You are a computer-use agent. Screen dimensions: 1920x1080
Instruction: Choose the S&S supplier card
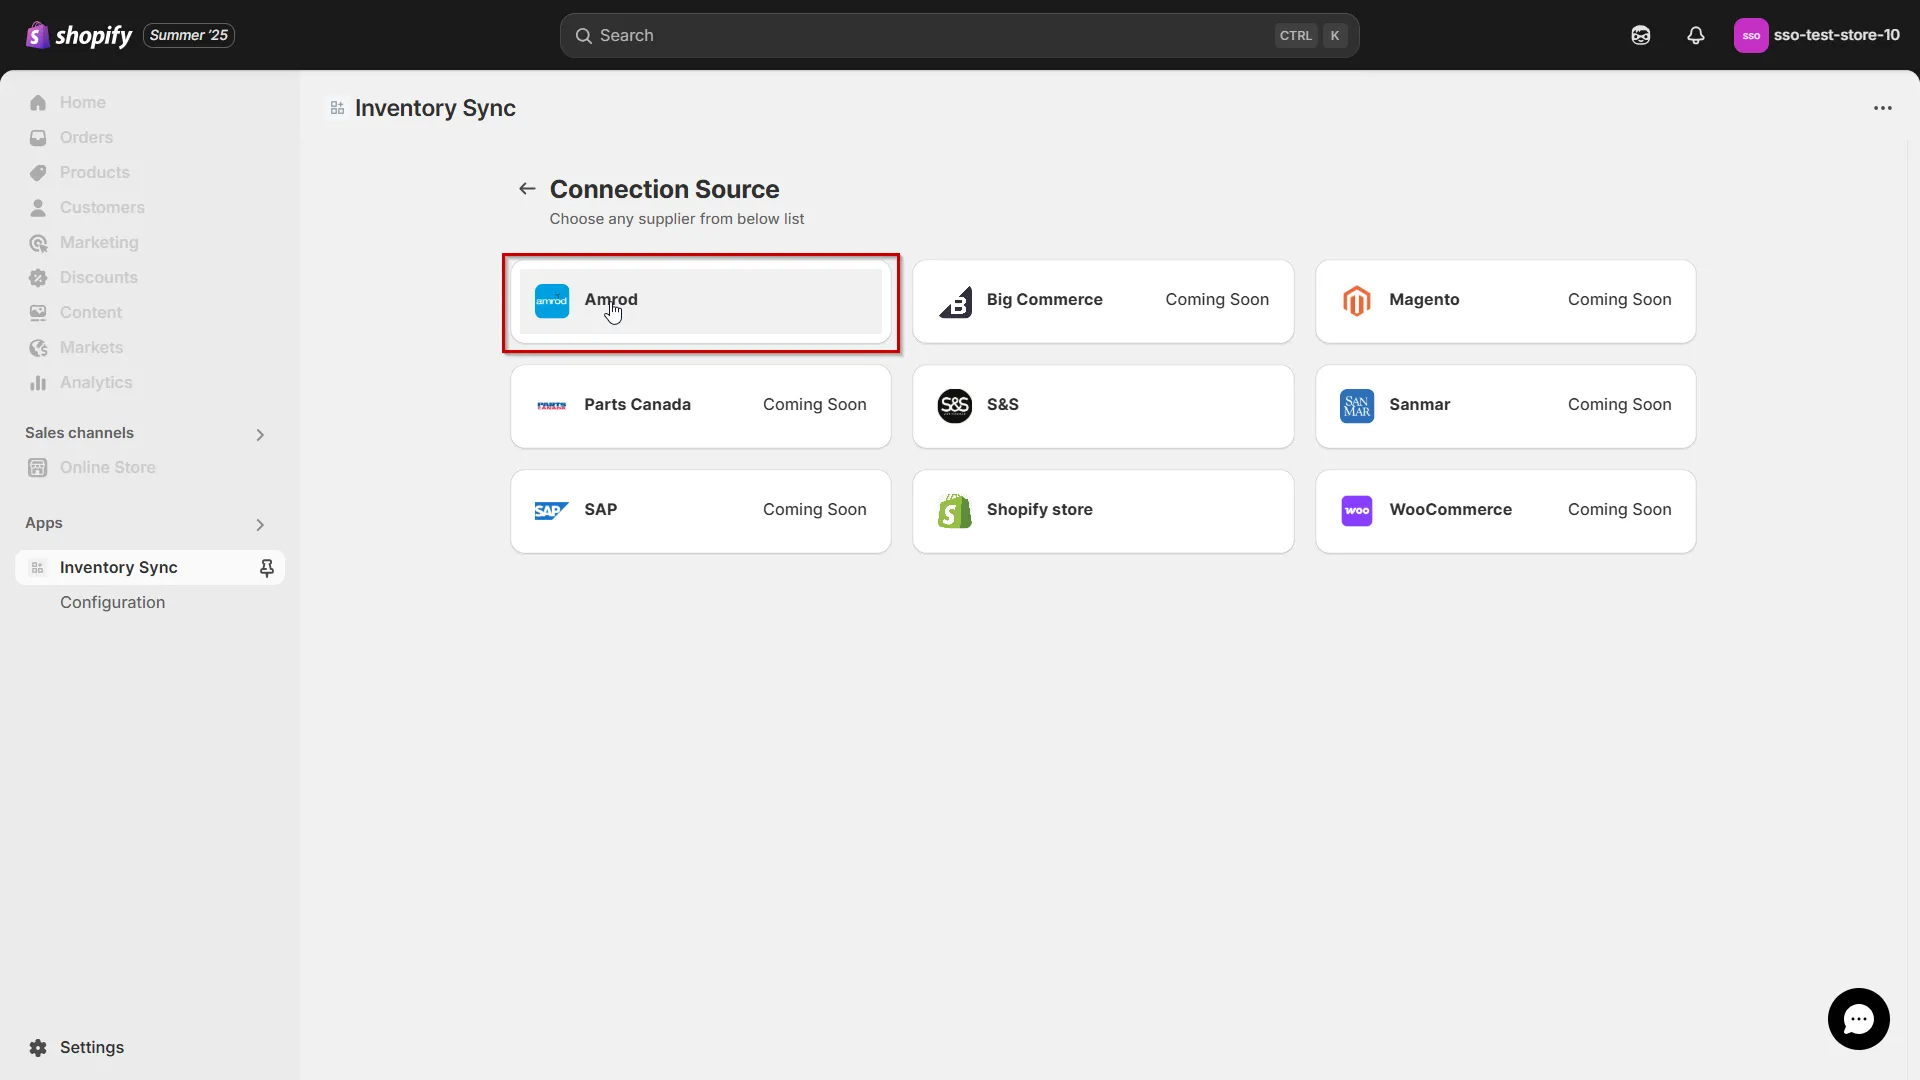1103,406
